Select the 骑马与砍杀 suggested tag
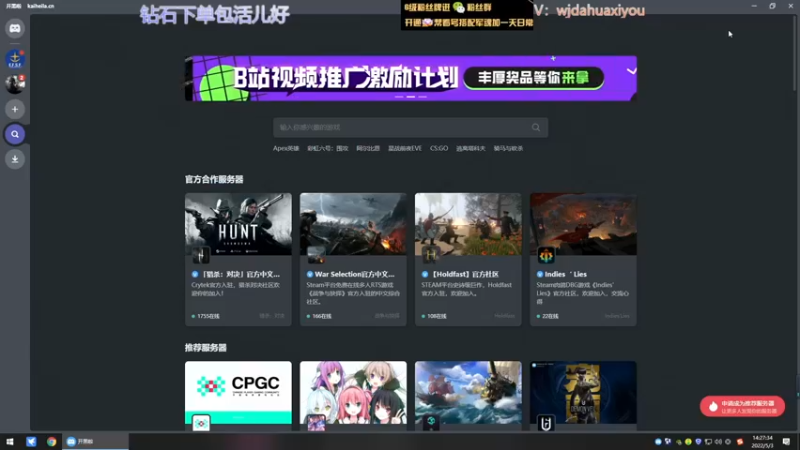Viewport: 800px width, 450px height. [508, 148]
